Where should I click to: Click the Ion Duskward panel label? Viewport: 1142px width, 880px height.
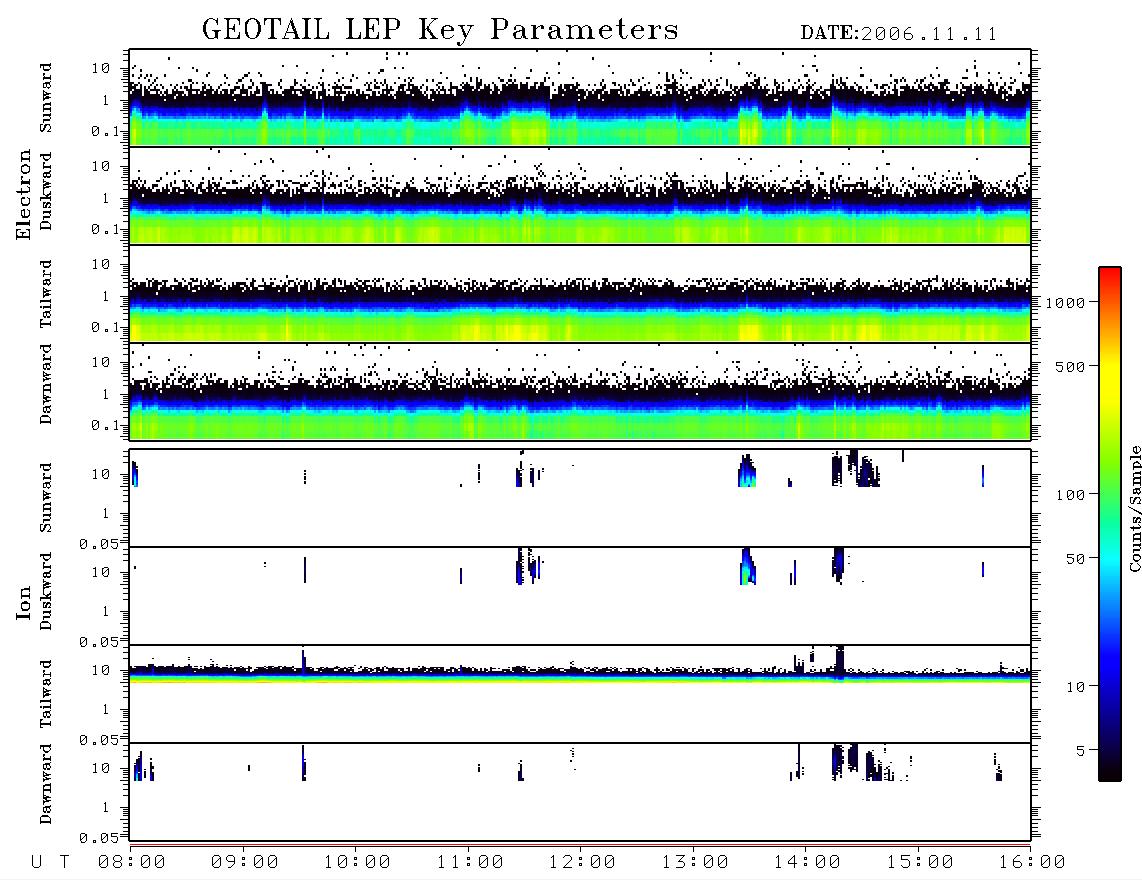coord(46,591)
